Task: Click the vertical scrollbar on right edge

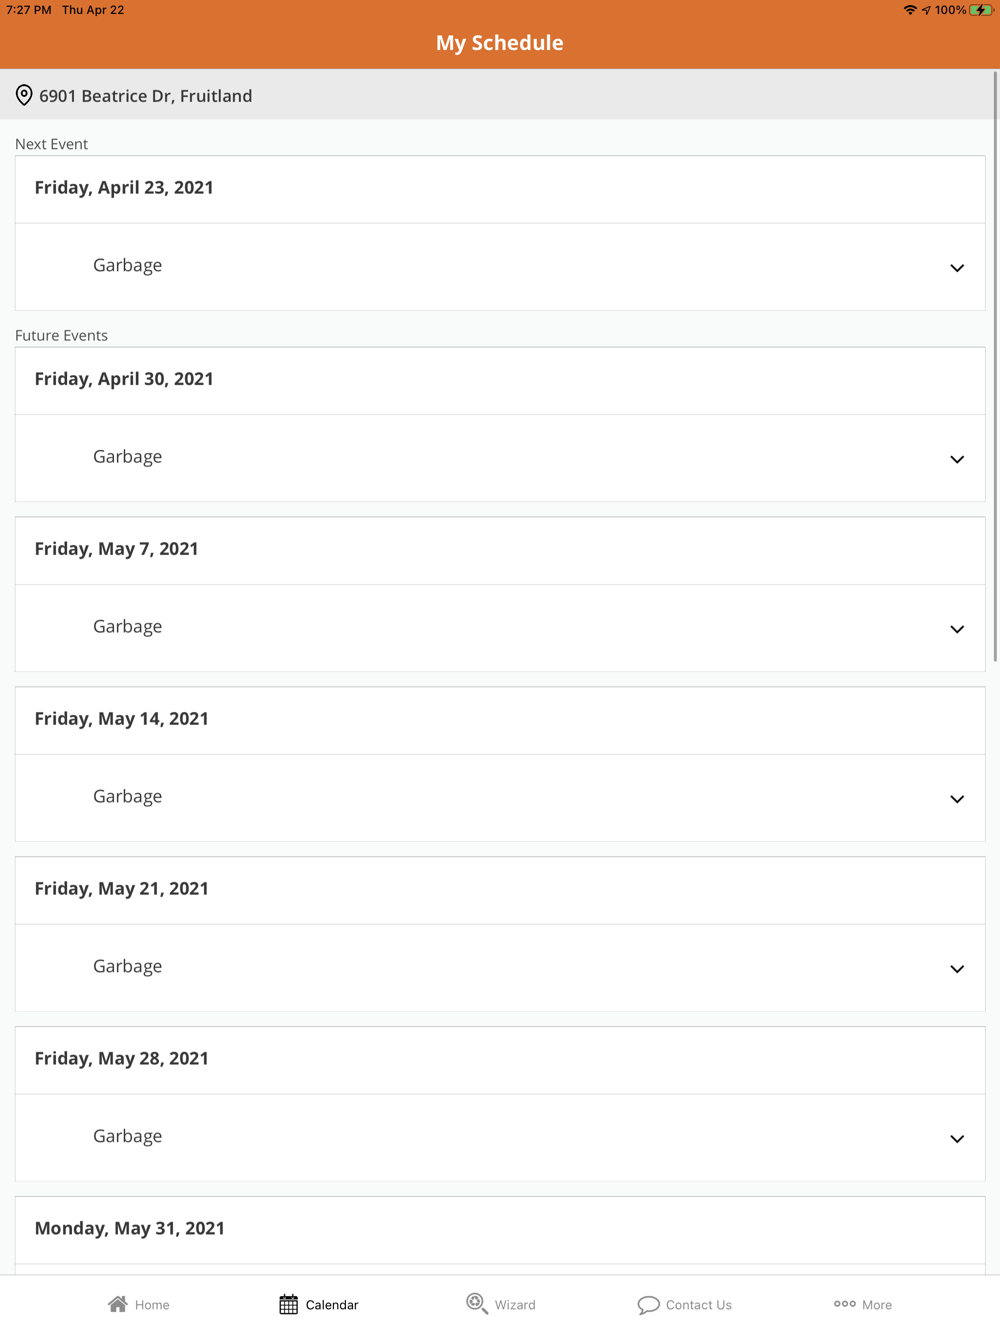Action: click(995, 366)
